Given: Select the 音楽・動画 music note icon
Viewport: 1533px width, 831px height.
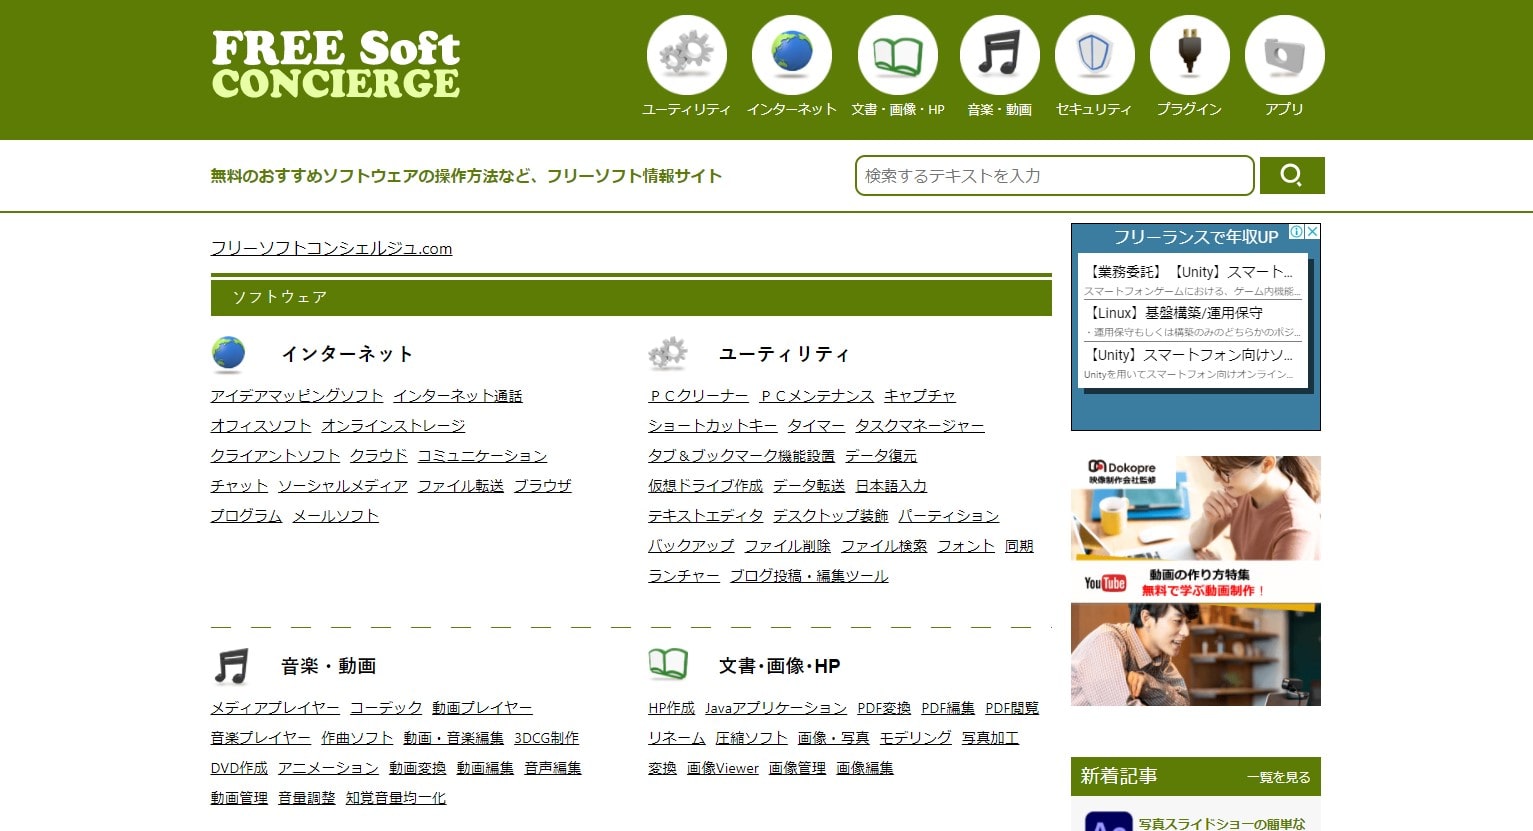Looking at the screenshot, I should pyautogui.click(x=1000, y=55).
